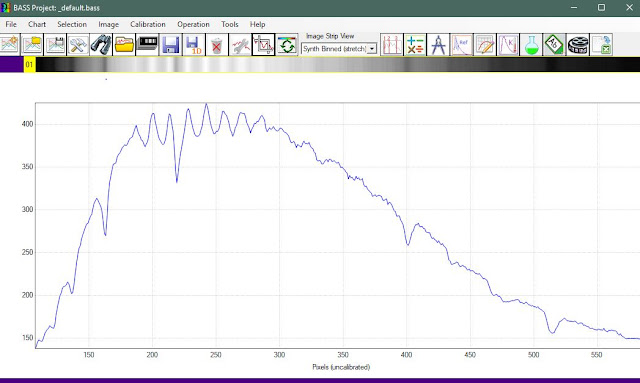Click the drafting compass icon
Screen dimensions: 640x383
pyautogui.click(x=438, y=45)
